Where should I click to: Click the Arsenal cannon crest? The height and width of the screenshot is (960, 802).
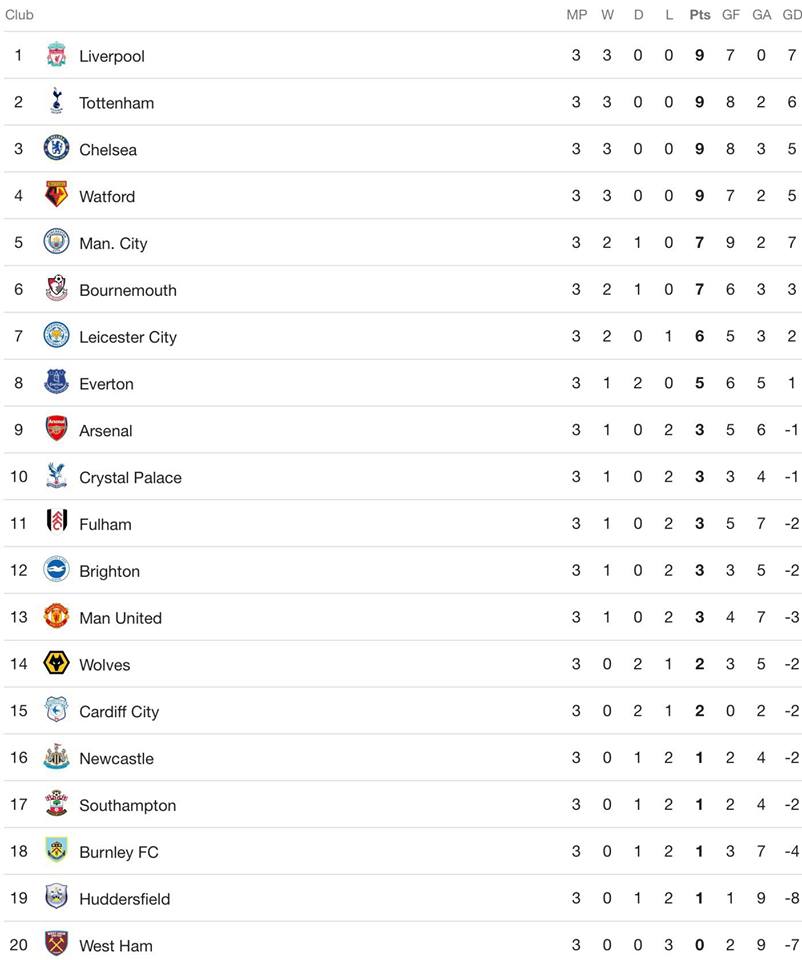(x=56, y=429)
